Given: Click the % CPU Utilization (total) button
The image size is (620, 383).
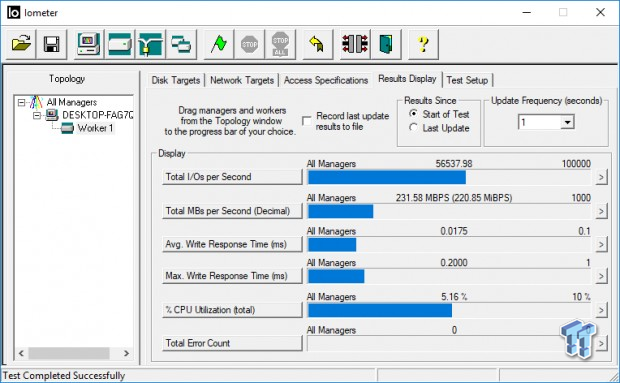Looking at the screenshot, I should click(x=232, y=310).
